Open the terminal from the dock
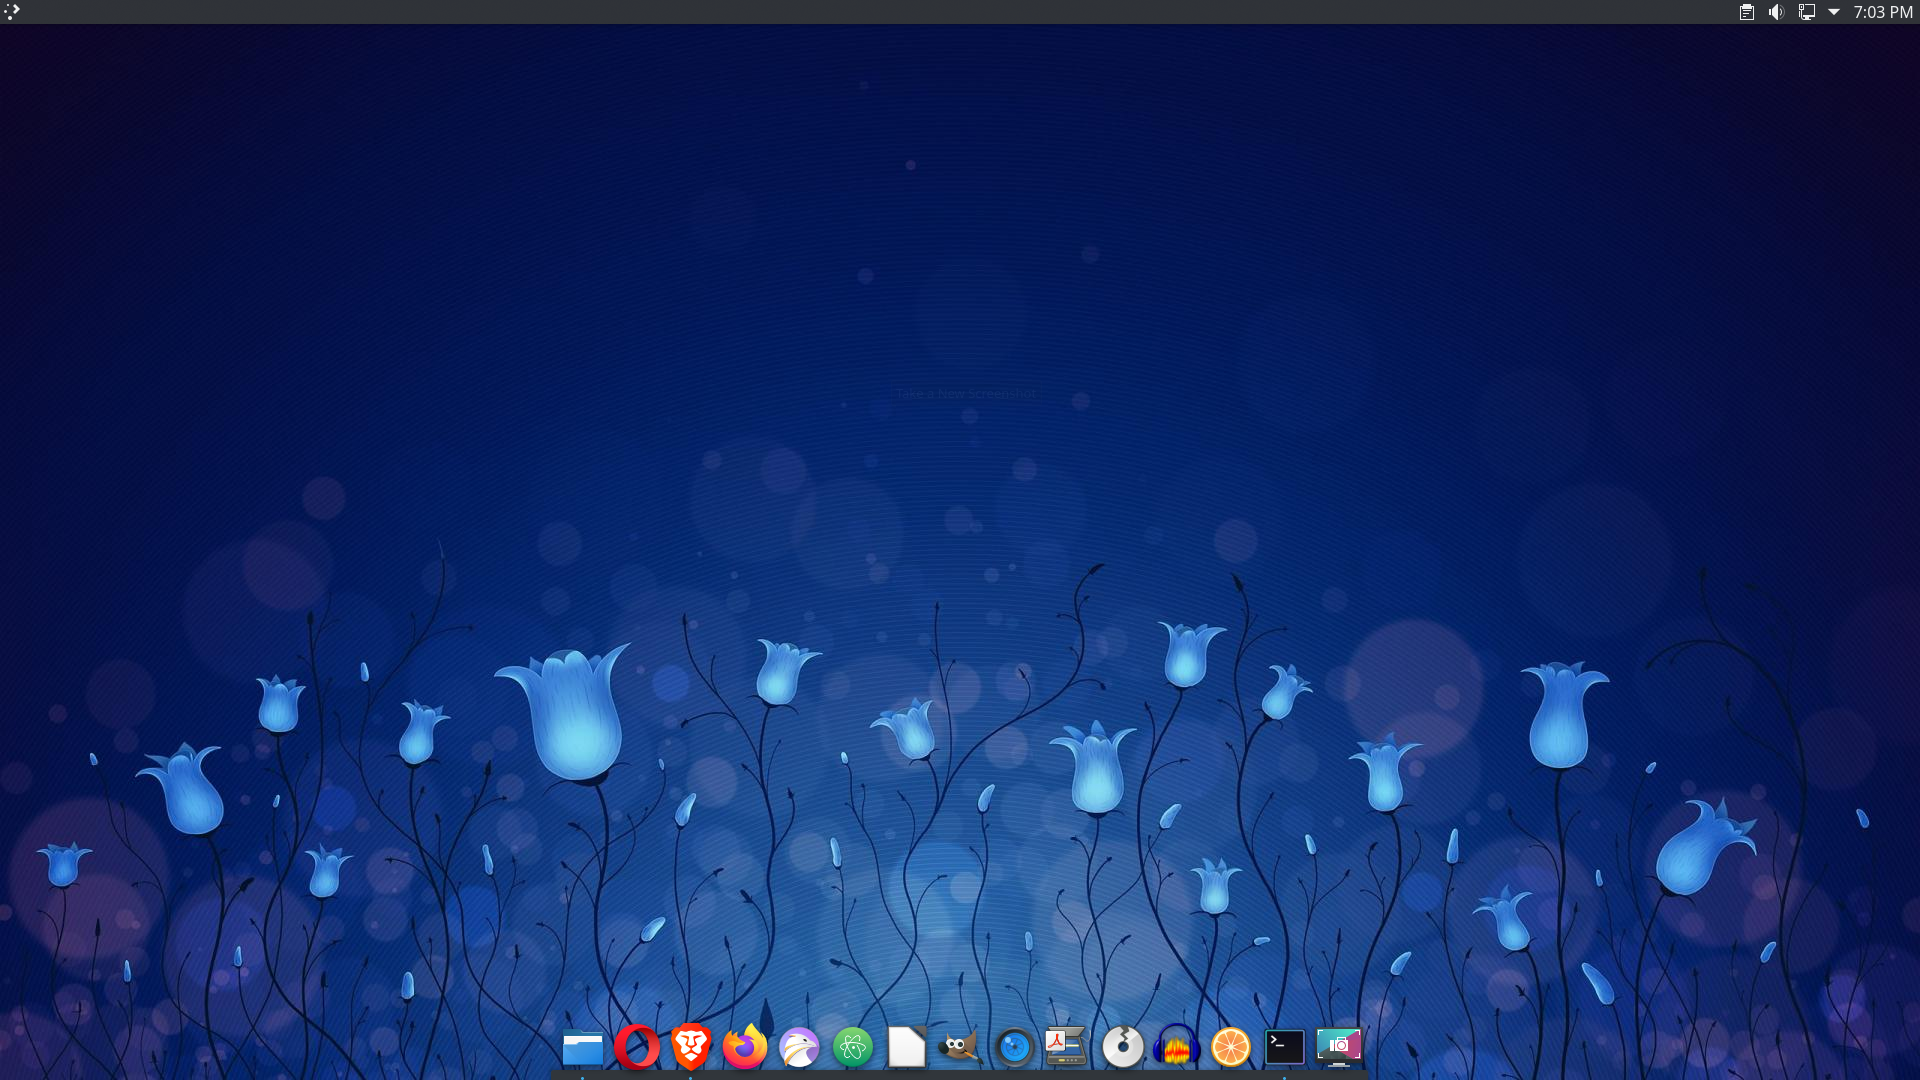Viewport: 1920px width, 1080px height. [1284, 1047]
